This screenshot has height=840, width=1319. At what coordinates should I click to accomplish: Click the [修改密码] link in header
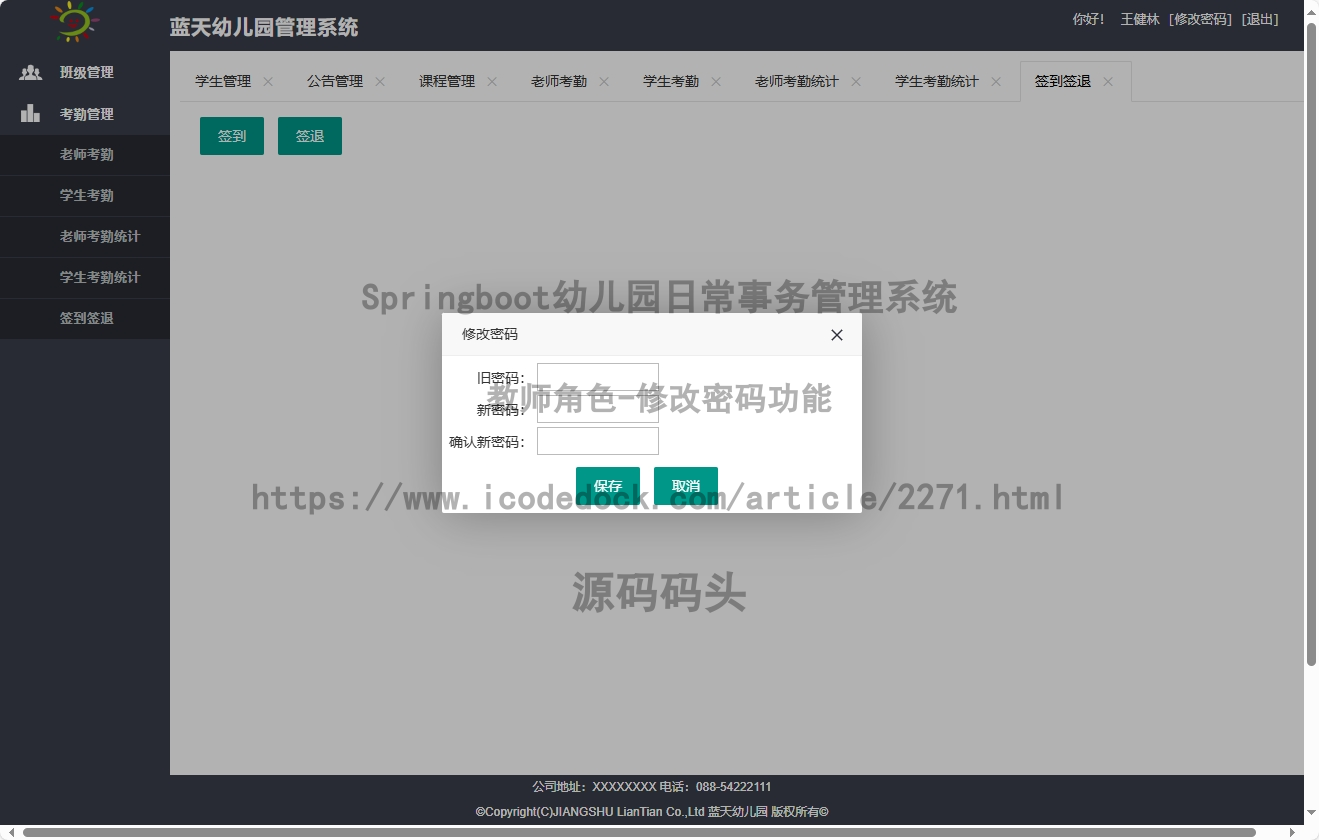point(1200,19)
